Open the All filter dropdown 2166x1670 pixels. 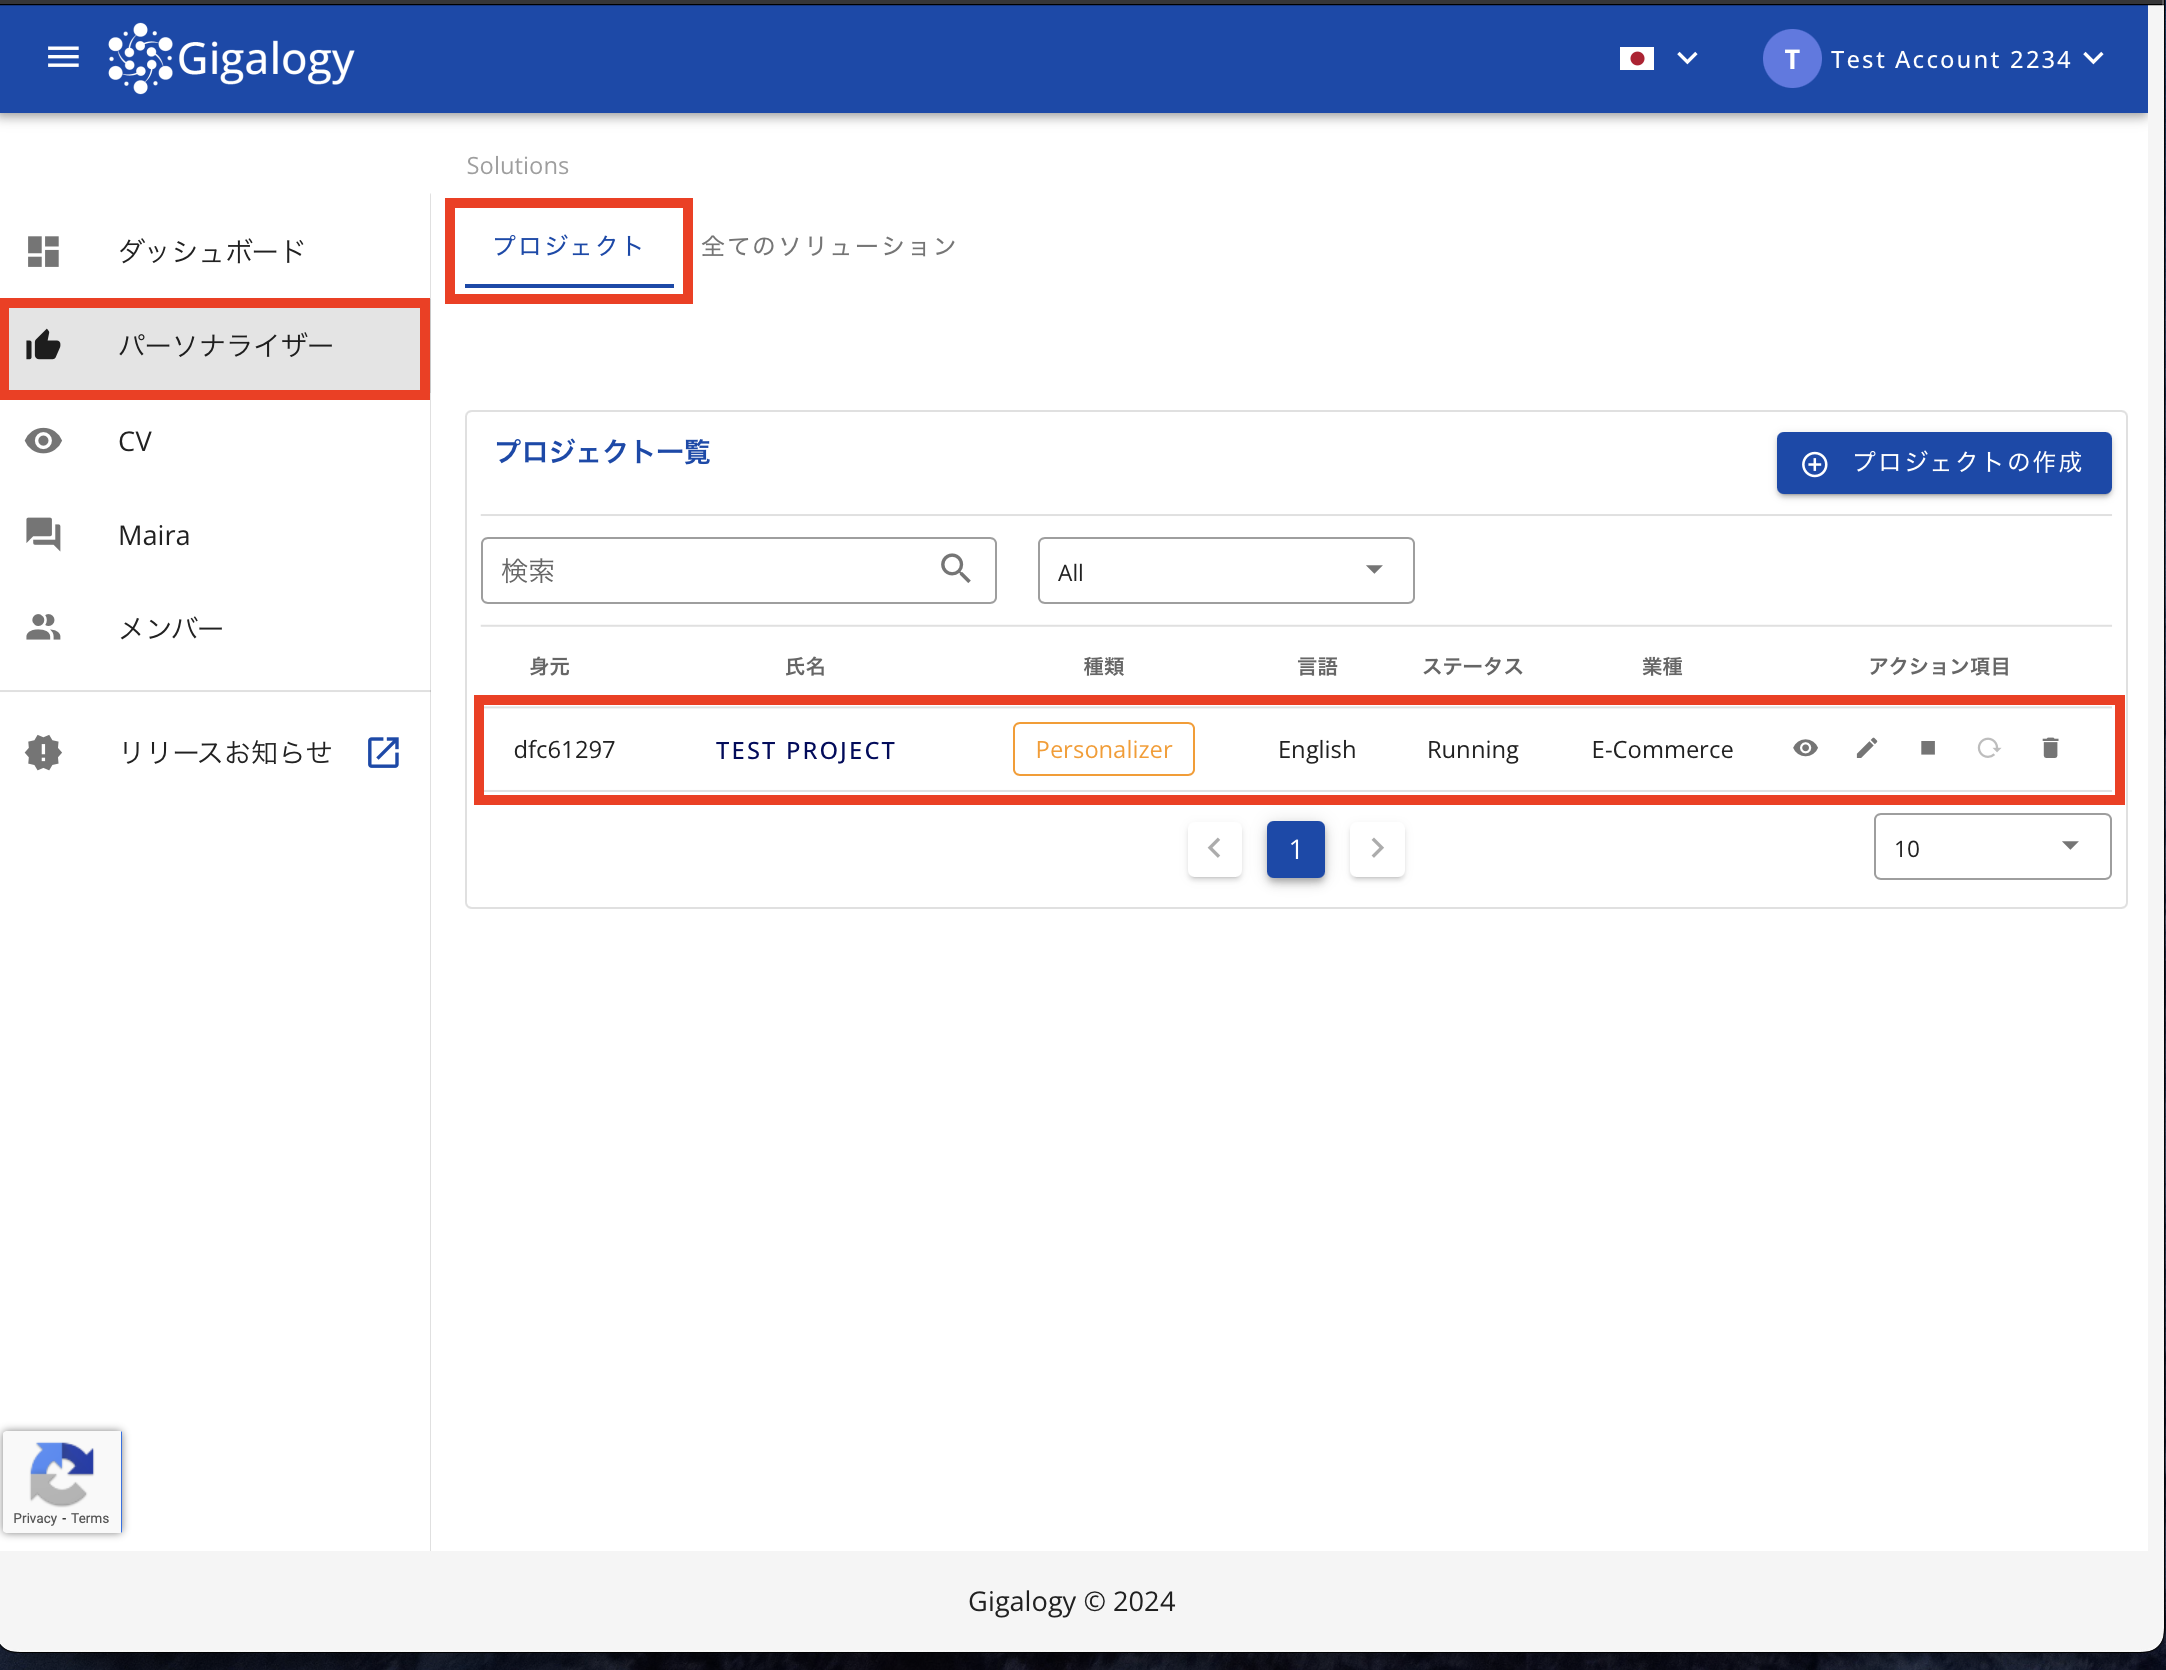[x=1225, y=571]
